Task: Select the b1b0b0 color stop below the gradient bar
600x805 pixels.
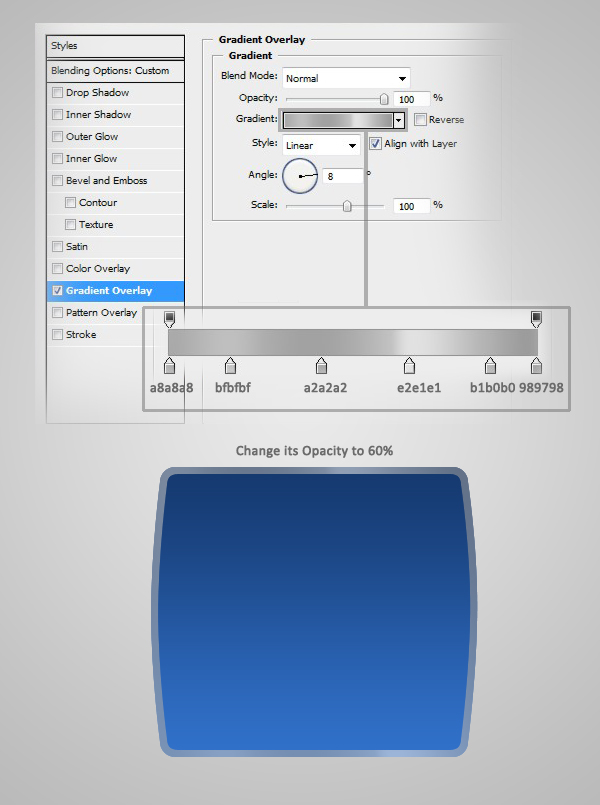Action: [x=490, y=366]
